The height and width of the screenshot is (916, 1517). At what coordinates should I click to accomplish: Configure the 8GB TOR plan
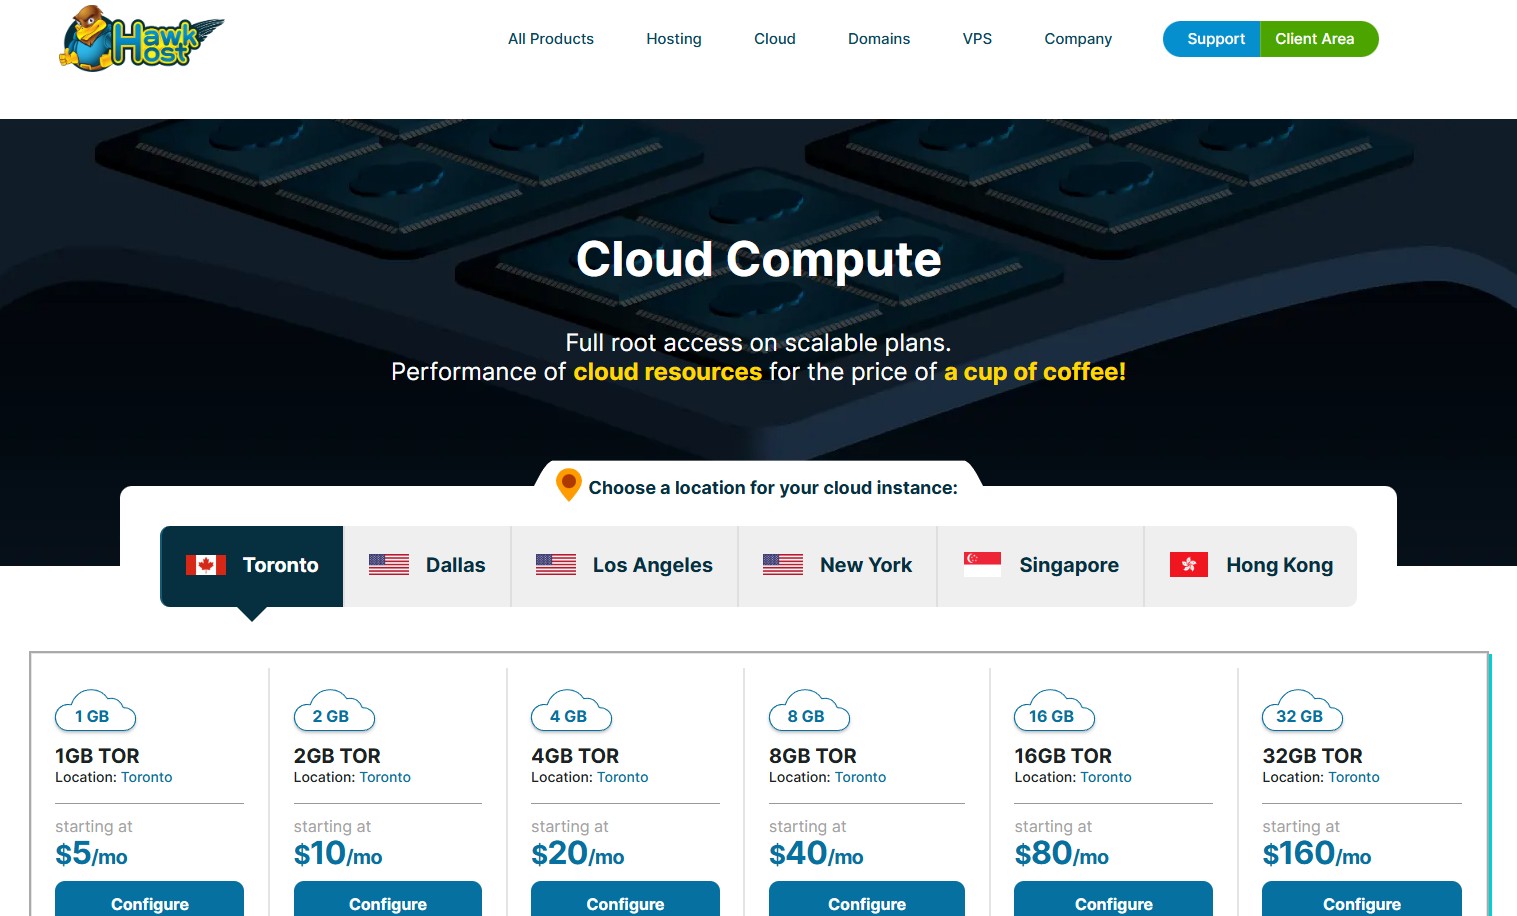(x=867, y=900)
